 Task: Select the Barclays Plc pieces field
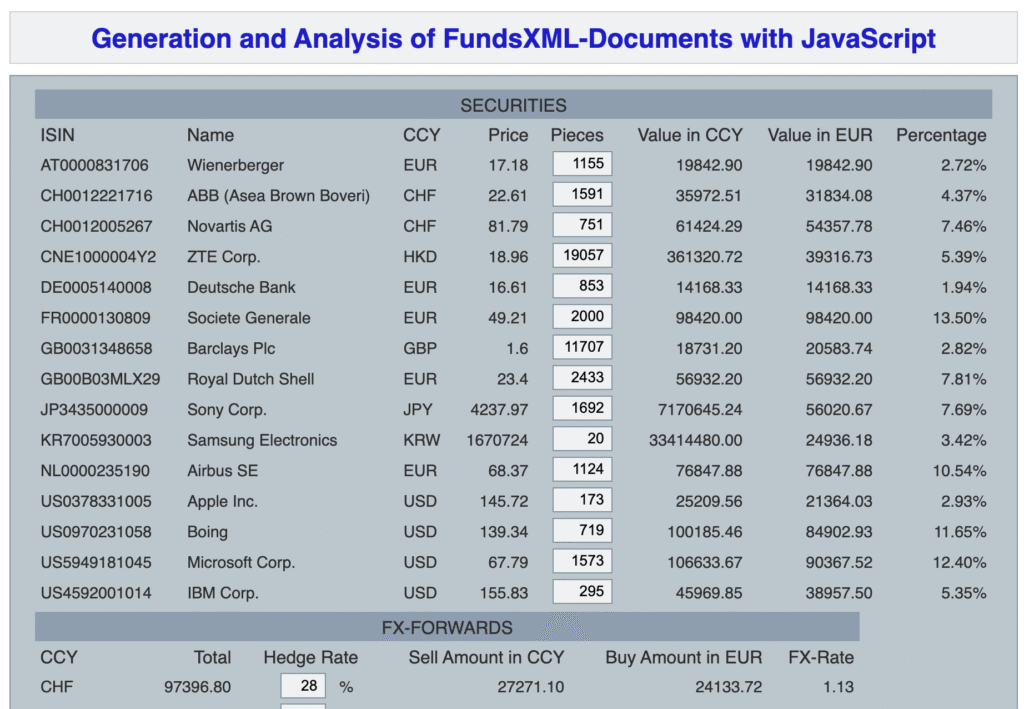pos(582,348)
